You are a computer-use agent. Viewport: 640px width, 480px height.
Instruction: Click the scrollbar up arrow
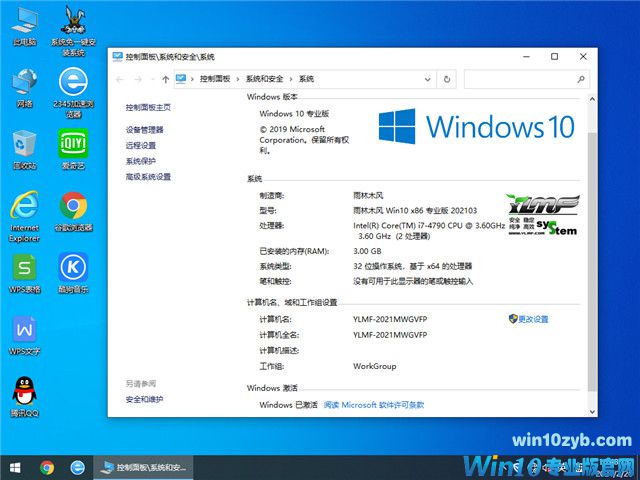click(x=592, y=99)
